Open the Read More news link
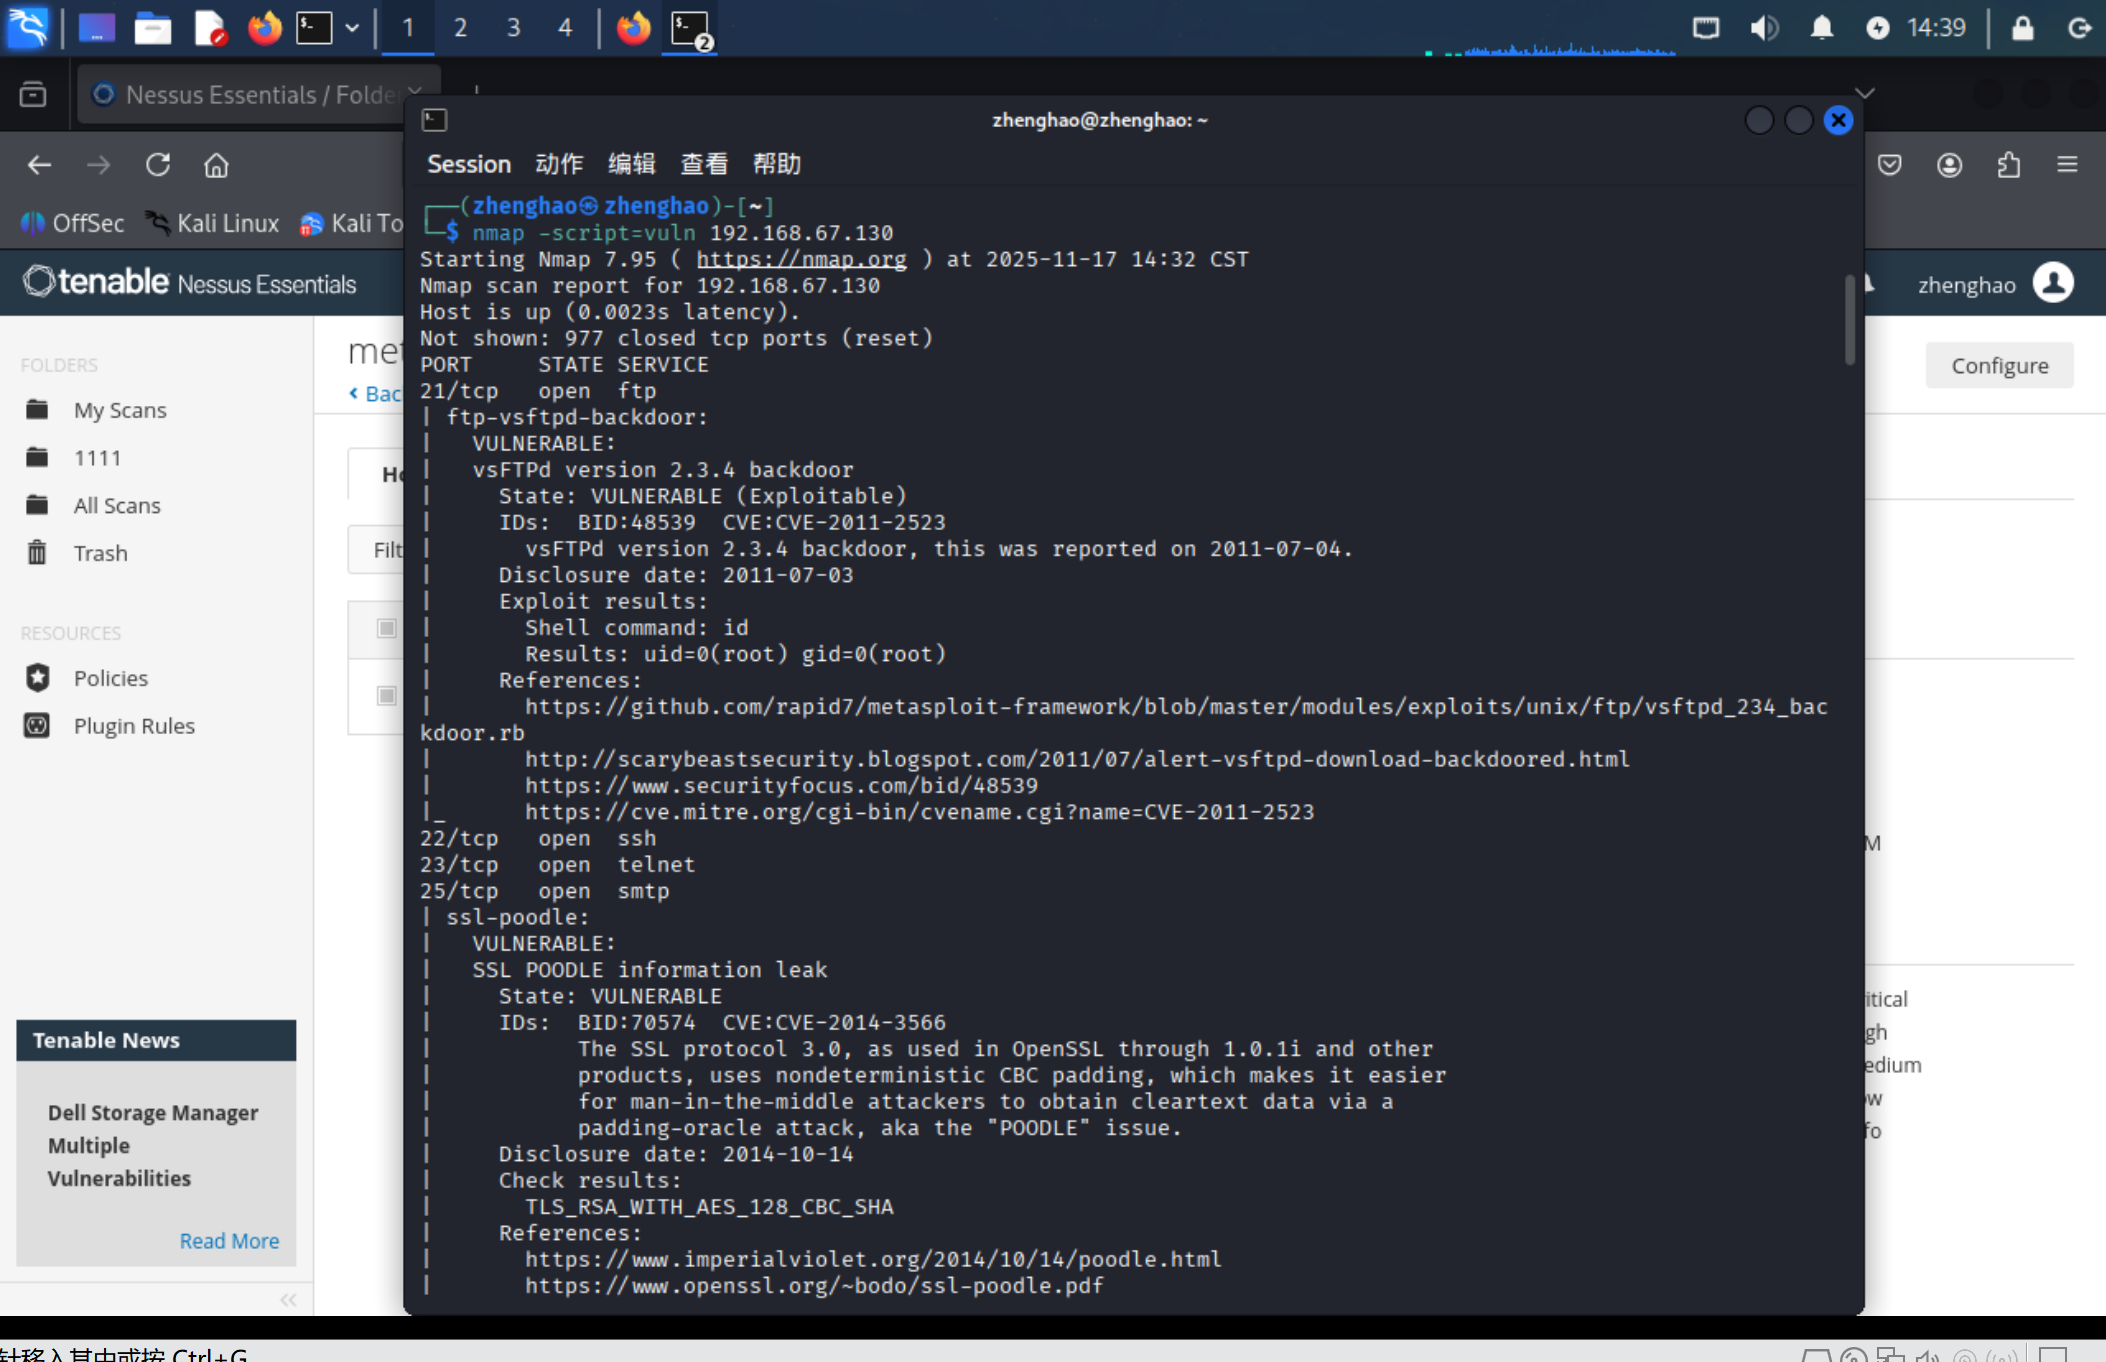2106x1362 pixels. click(229, 1241)
